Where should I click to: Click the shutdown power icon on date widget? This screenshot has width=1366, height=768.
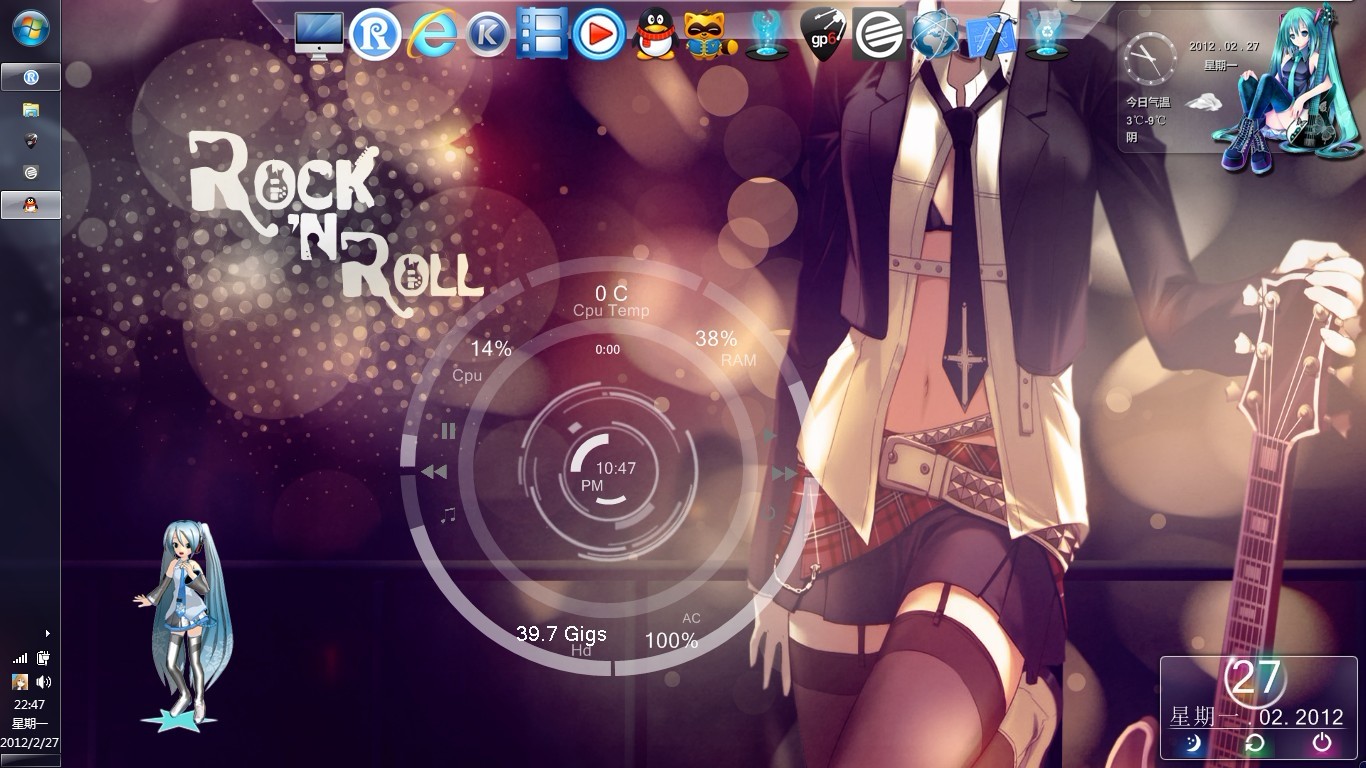1322,742
